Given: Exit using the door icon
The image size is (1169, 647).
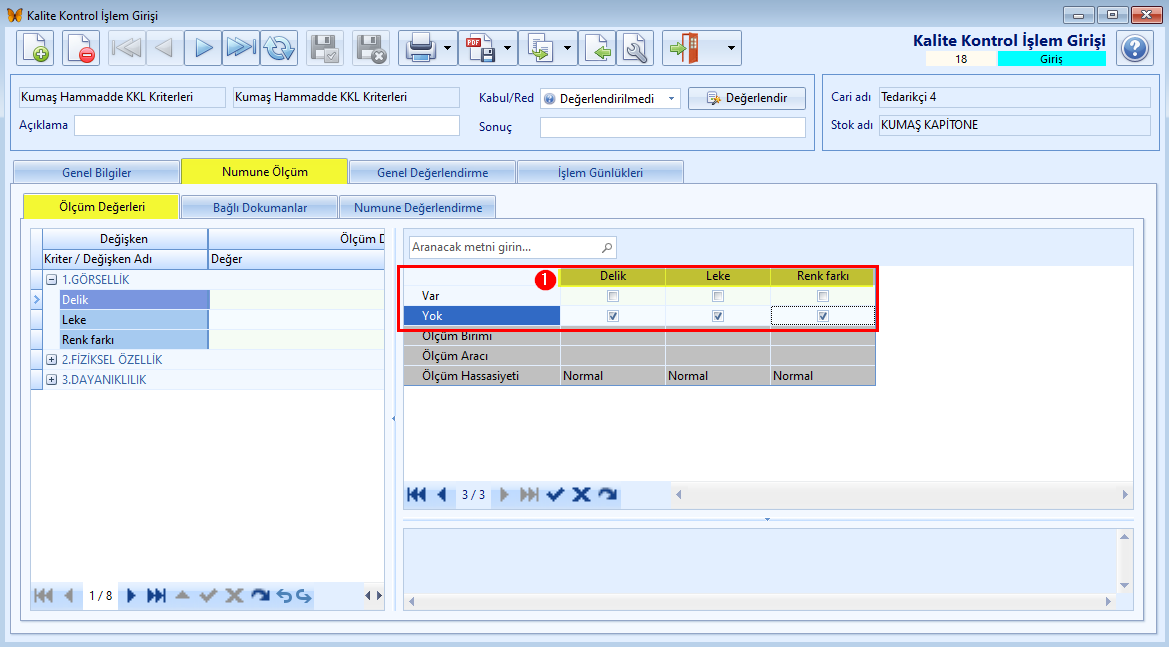Looking at the screenshot, I should pos(684,48).
